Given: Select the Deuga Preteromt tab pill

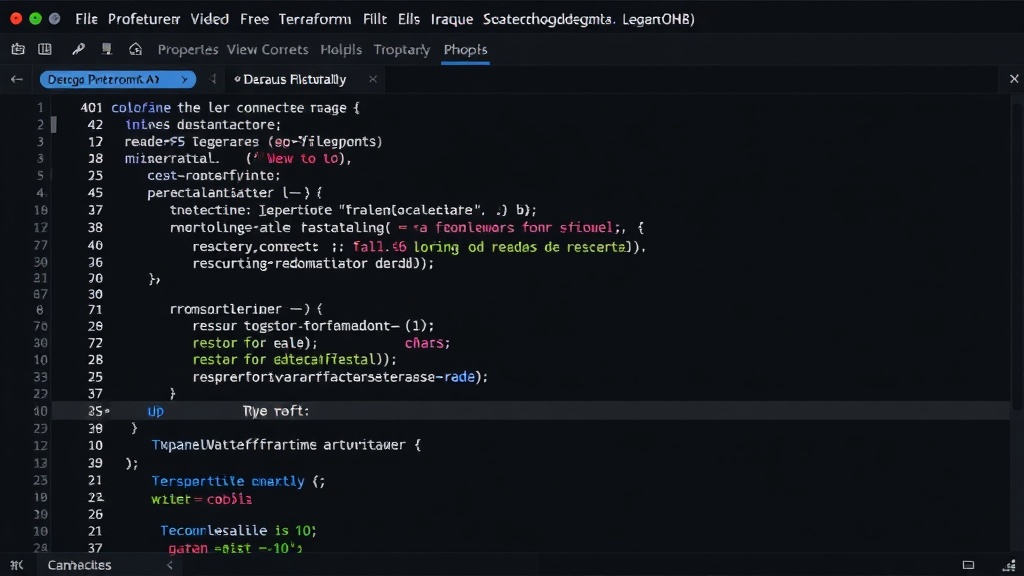Looking at the screenshot, I should [118, 80].
